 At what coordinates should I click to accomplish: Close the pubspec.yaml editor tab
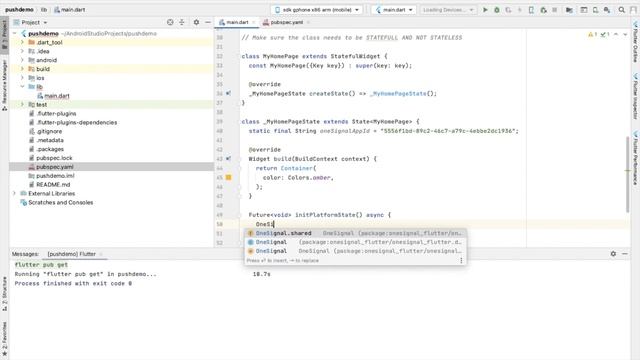coord(308,22)
